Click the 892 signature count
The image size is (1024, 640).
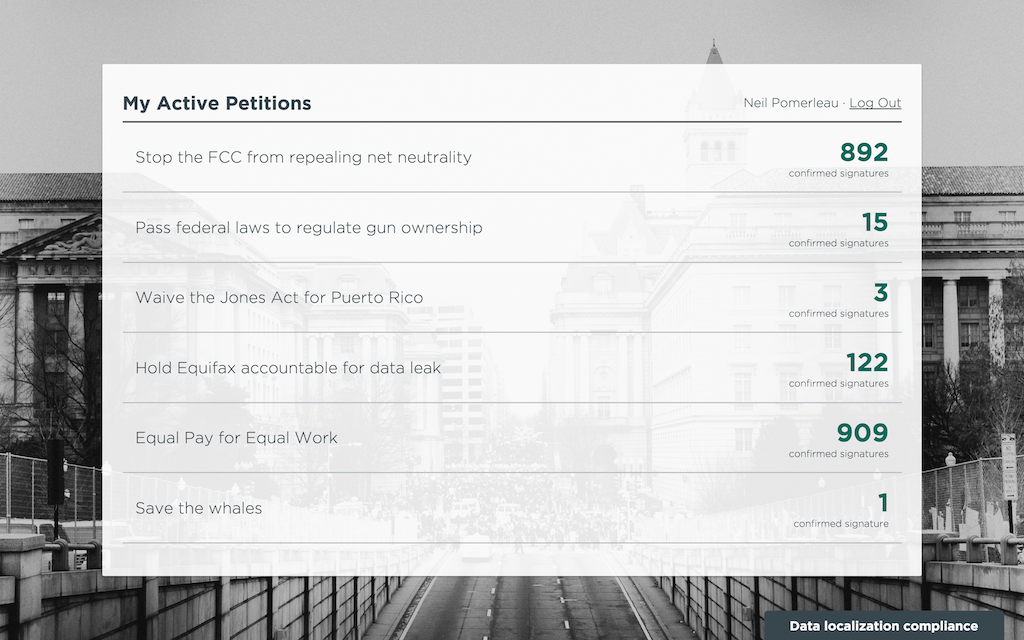click(x=864, y=152)
